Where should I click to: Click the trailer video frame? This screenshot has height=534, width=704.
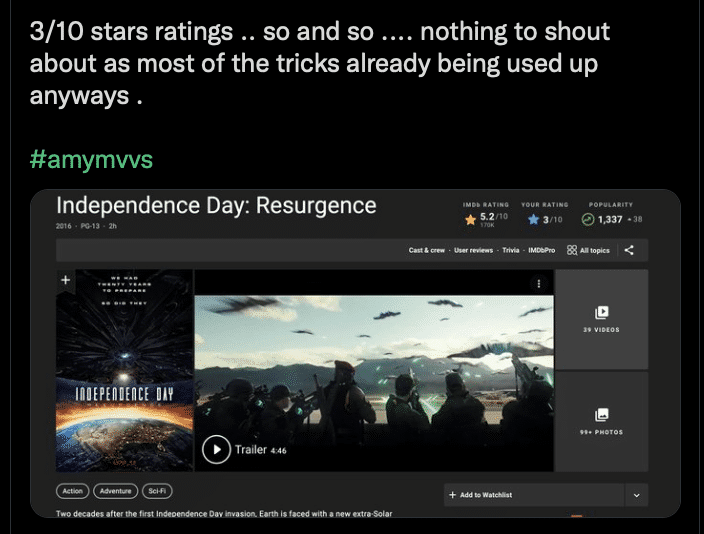click(x=374, y=371)
